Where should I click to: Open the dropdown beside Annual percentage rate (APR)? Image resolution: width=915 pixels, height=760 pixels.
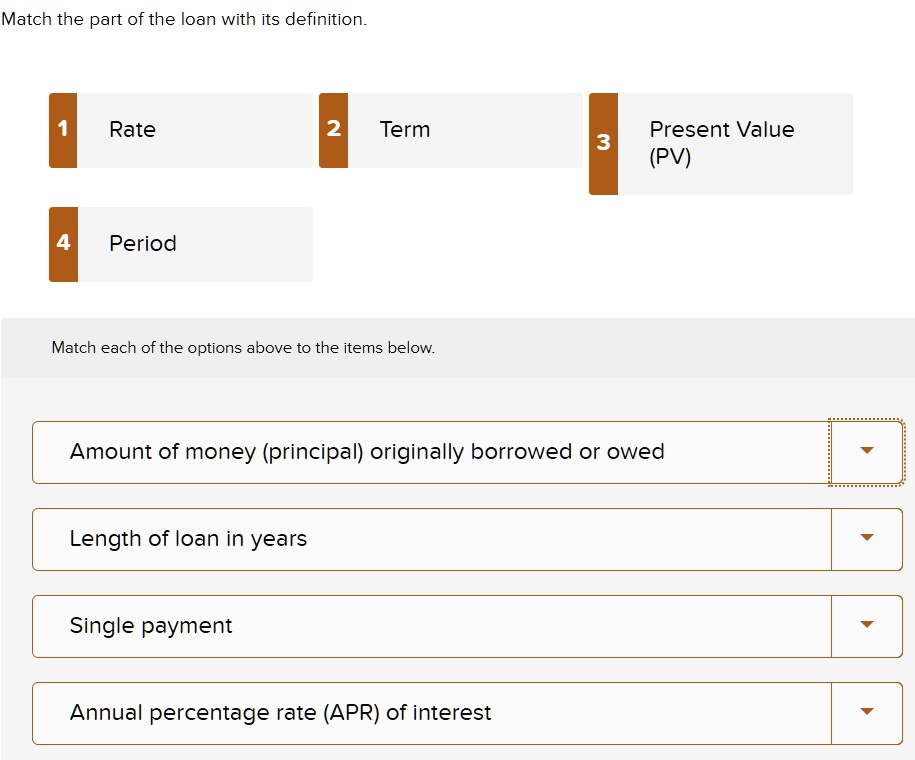tap(866, 712)
